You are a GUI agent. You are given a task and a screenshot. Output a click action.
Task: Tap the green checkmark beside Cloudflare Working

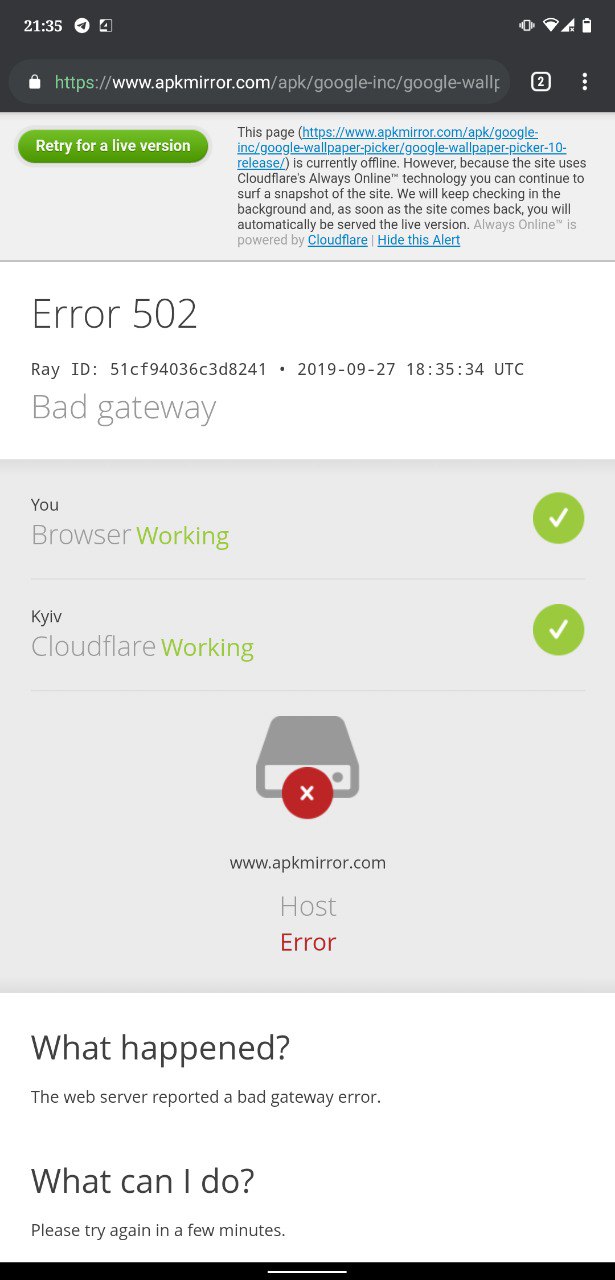(558, 630)
